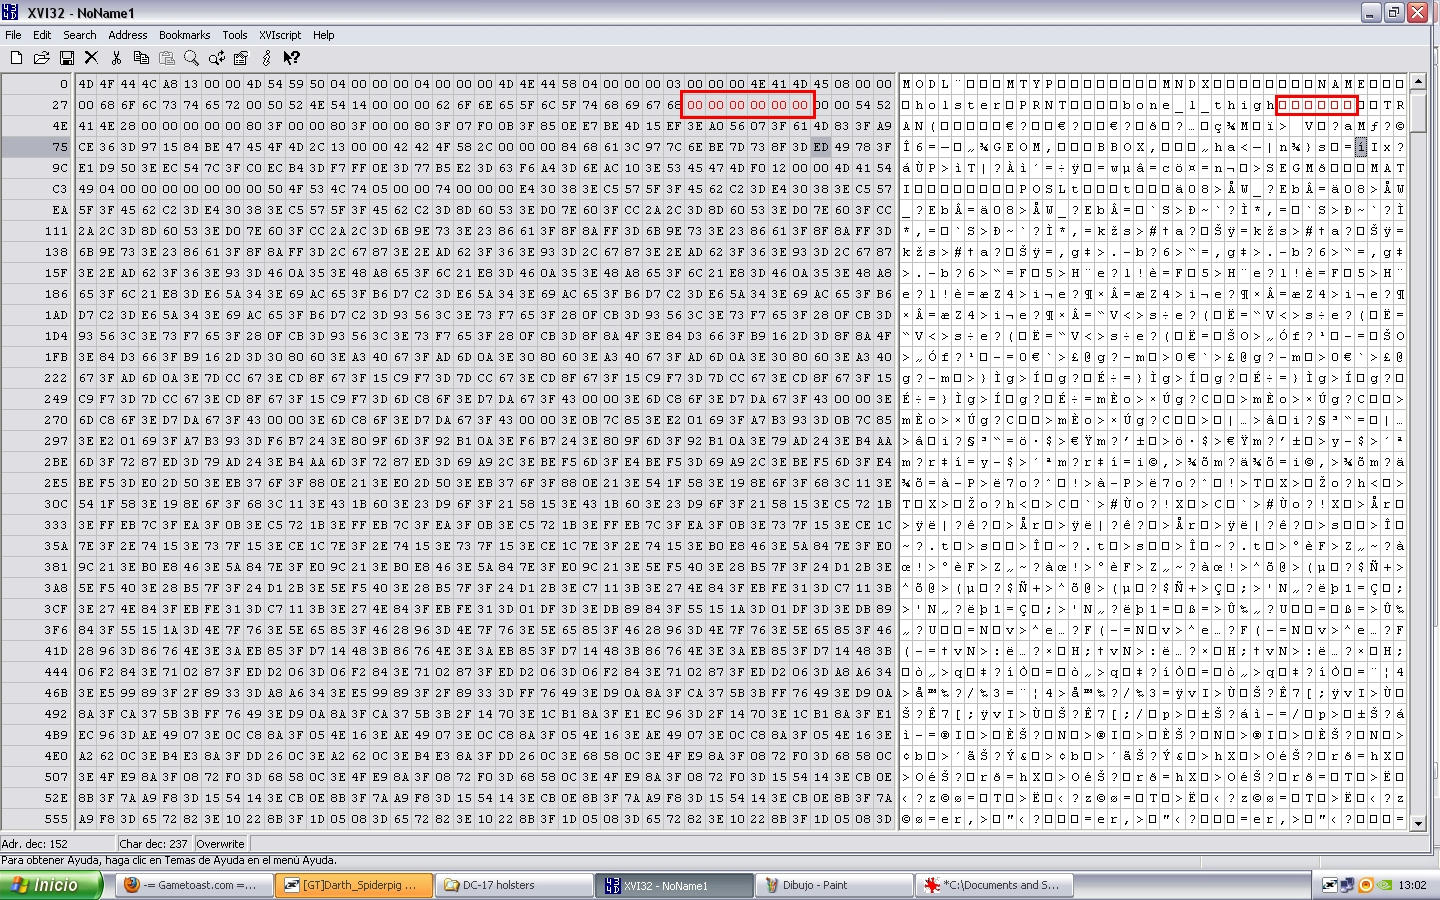Open the Tools menu

pos(235,35)
